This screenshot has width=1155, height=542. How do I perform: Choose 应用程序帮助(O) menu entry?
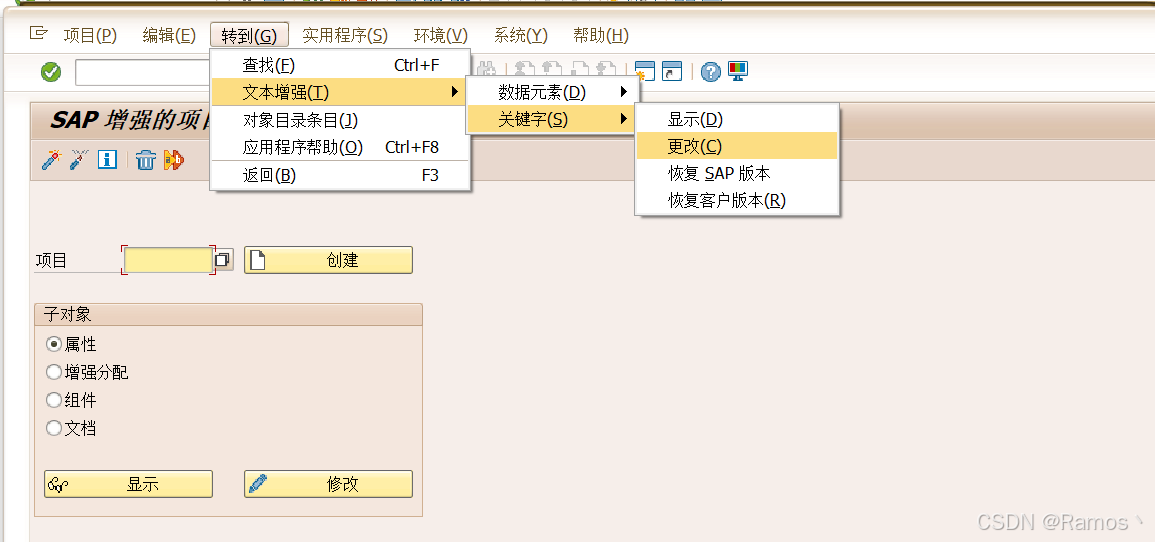tap(340, 147)
